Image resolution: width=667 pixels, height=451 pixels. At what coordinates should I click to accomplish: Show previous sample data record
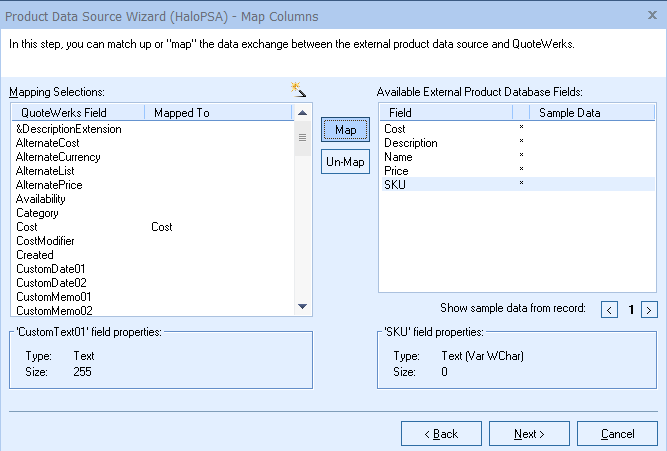610,310
